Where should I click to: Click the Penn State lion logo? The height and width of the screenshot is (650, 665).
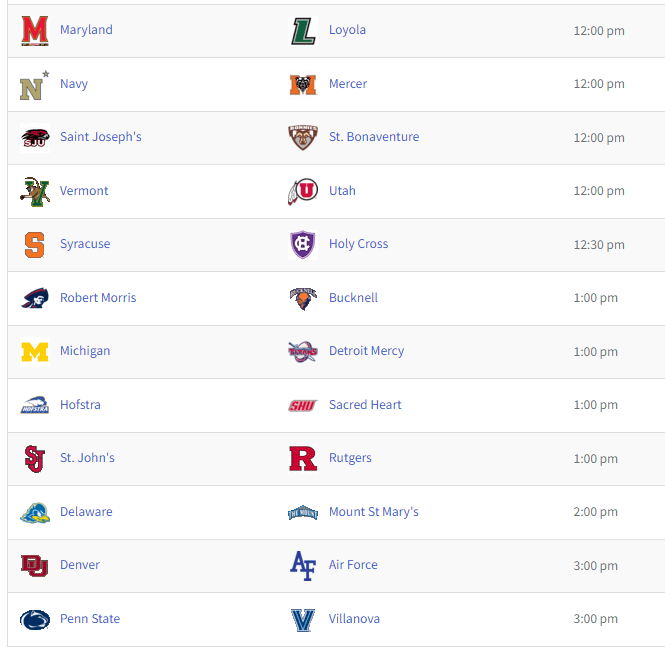[x=35, y=619]
